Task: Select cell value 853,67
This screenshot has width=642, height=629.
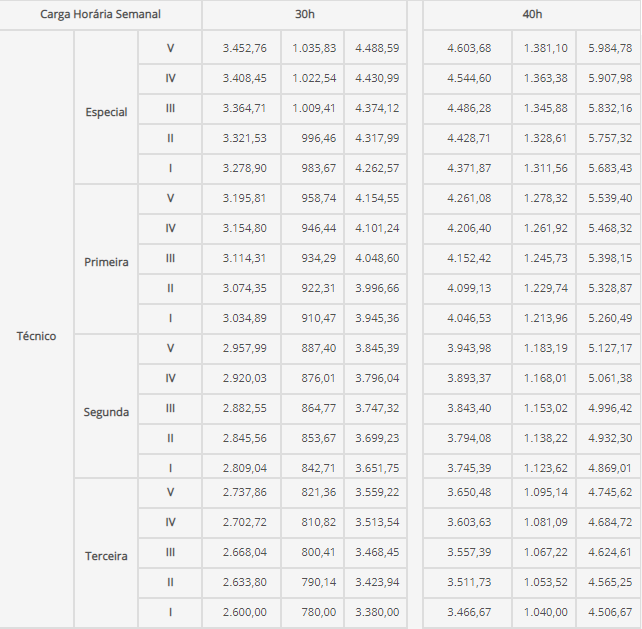Action: [319, 438]
